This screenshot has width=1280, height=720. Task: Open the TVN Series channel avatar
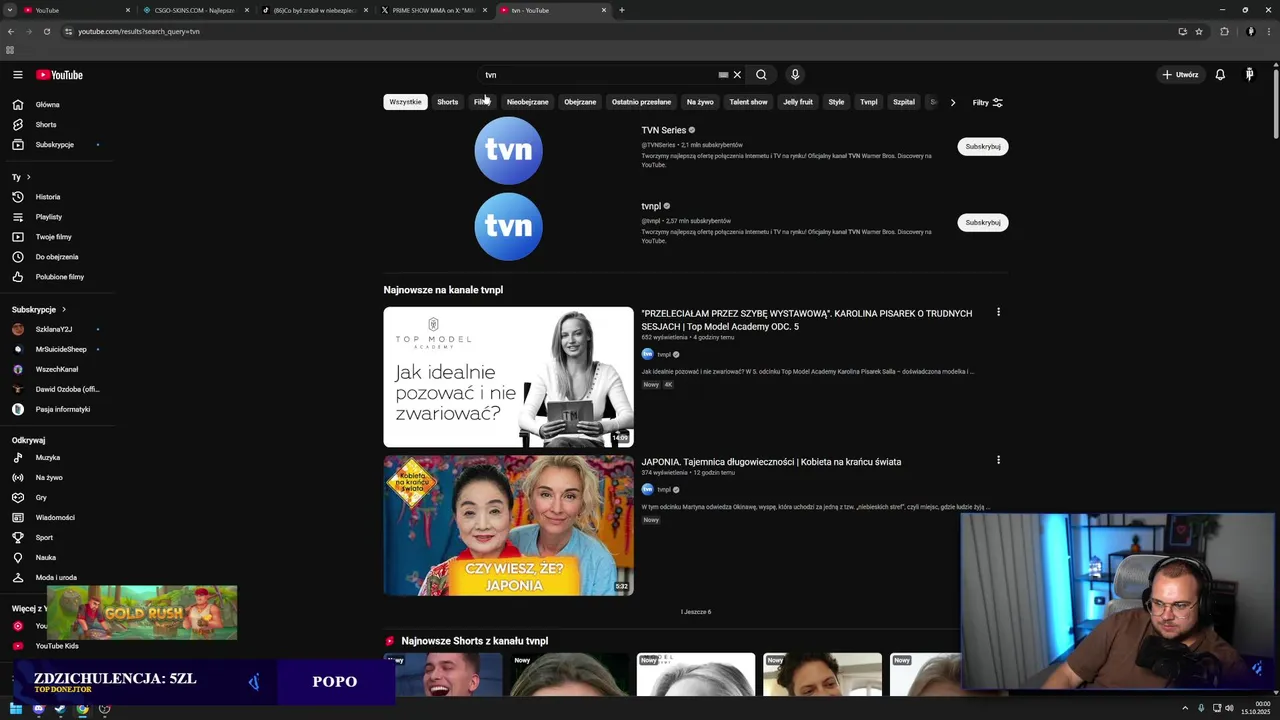[x=508, y=150]
